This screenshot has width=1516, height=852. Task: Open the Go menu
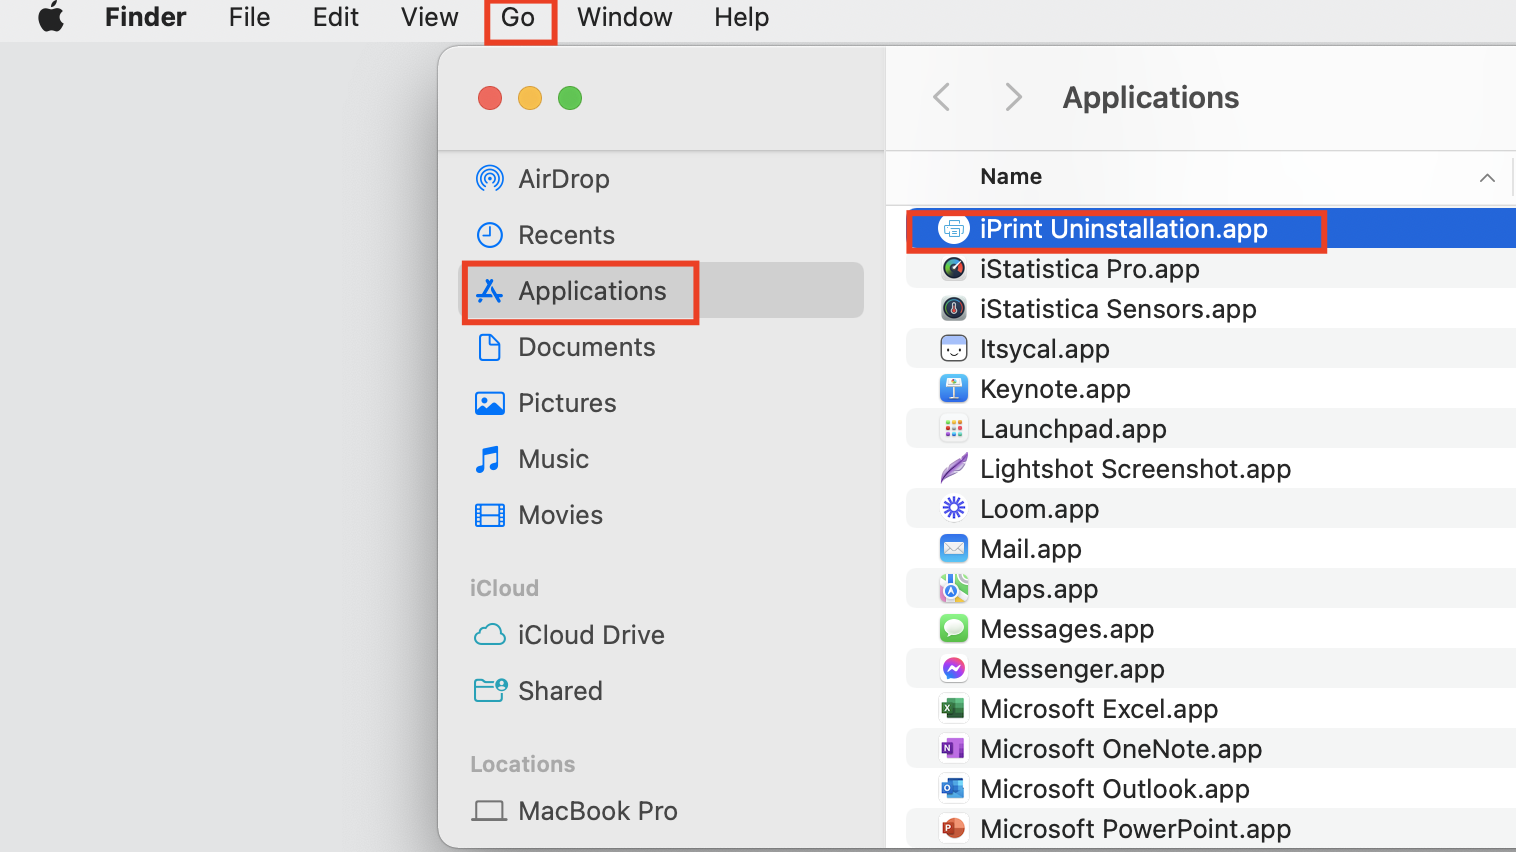coord(518,17)
